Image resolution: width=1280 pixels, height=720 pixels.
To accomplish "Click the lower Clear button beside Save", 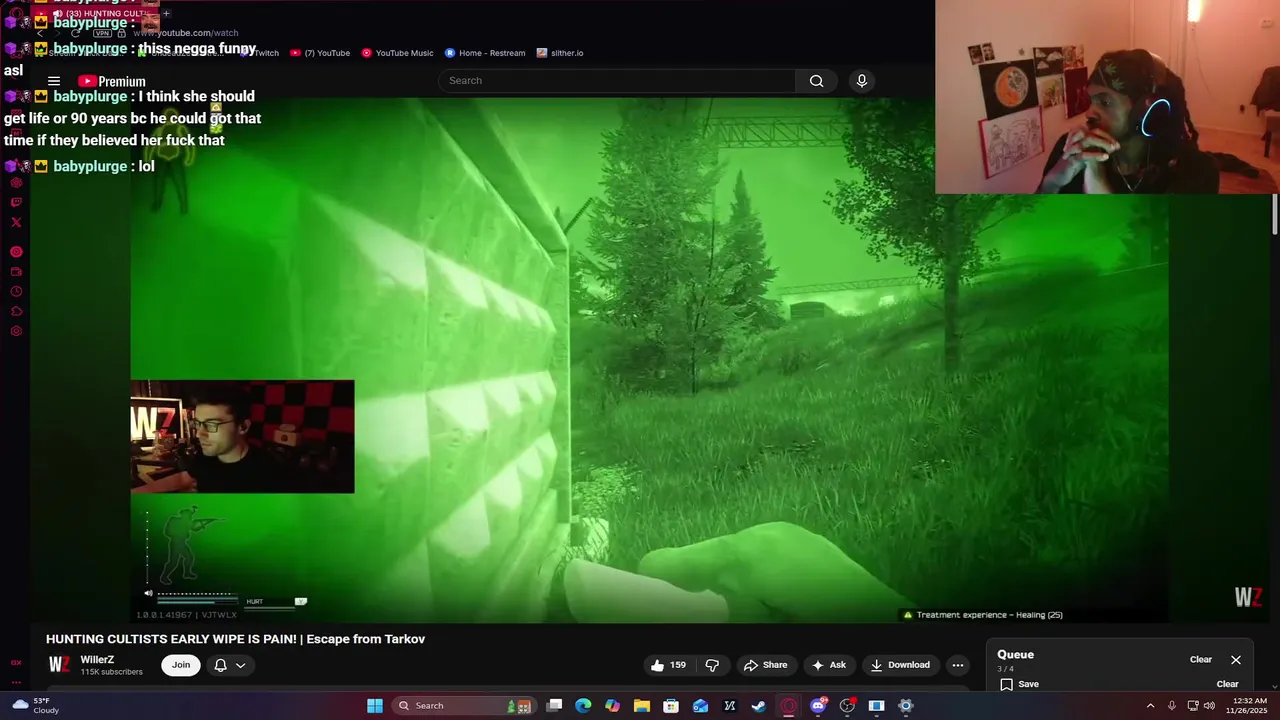I will (1227, 684).
